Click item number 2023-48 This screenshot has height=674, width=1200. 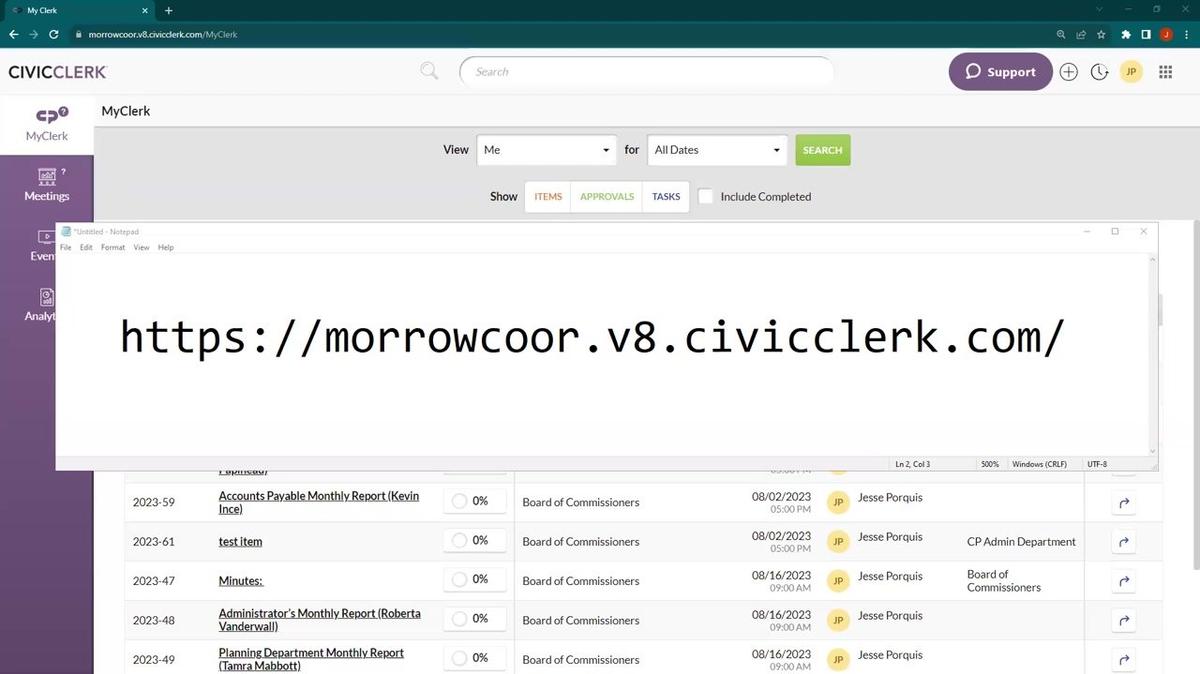click(154, 620)
